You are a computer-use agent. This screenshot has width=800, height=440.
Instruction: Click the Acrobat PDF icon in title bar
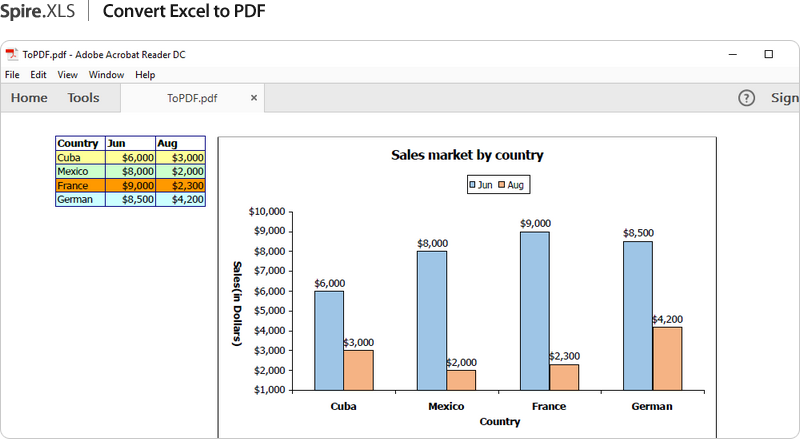pos(12,55)
